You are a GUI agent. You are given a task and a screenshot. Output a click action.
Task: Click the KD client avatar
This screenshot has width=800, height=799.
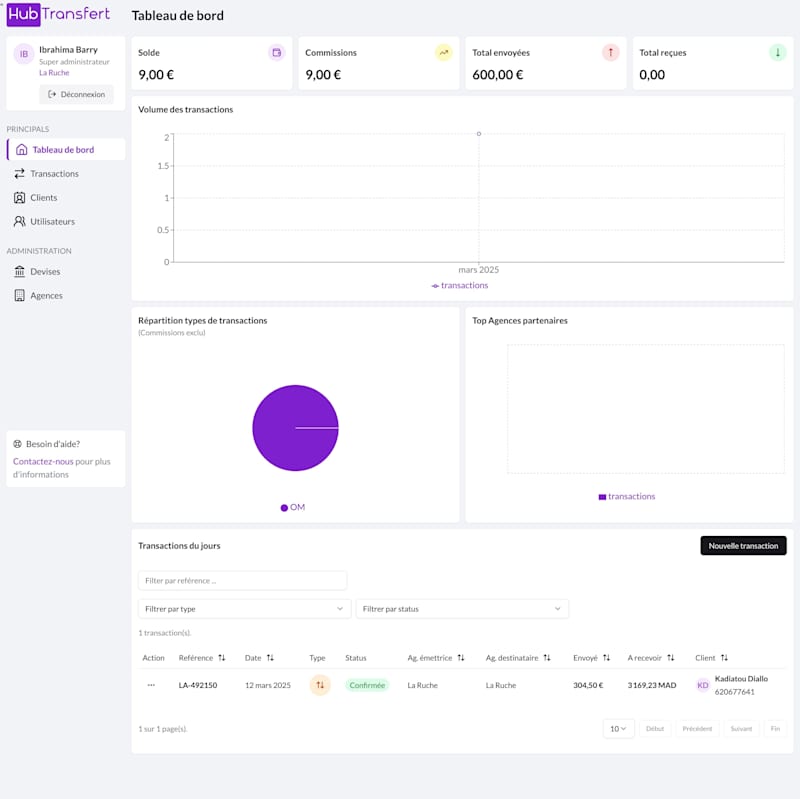click(x=703, y=685)
